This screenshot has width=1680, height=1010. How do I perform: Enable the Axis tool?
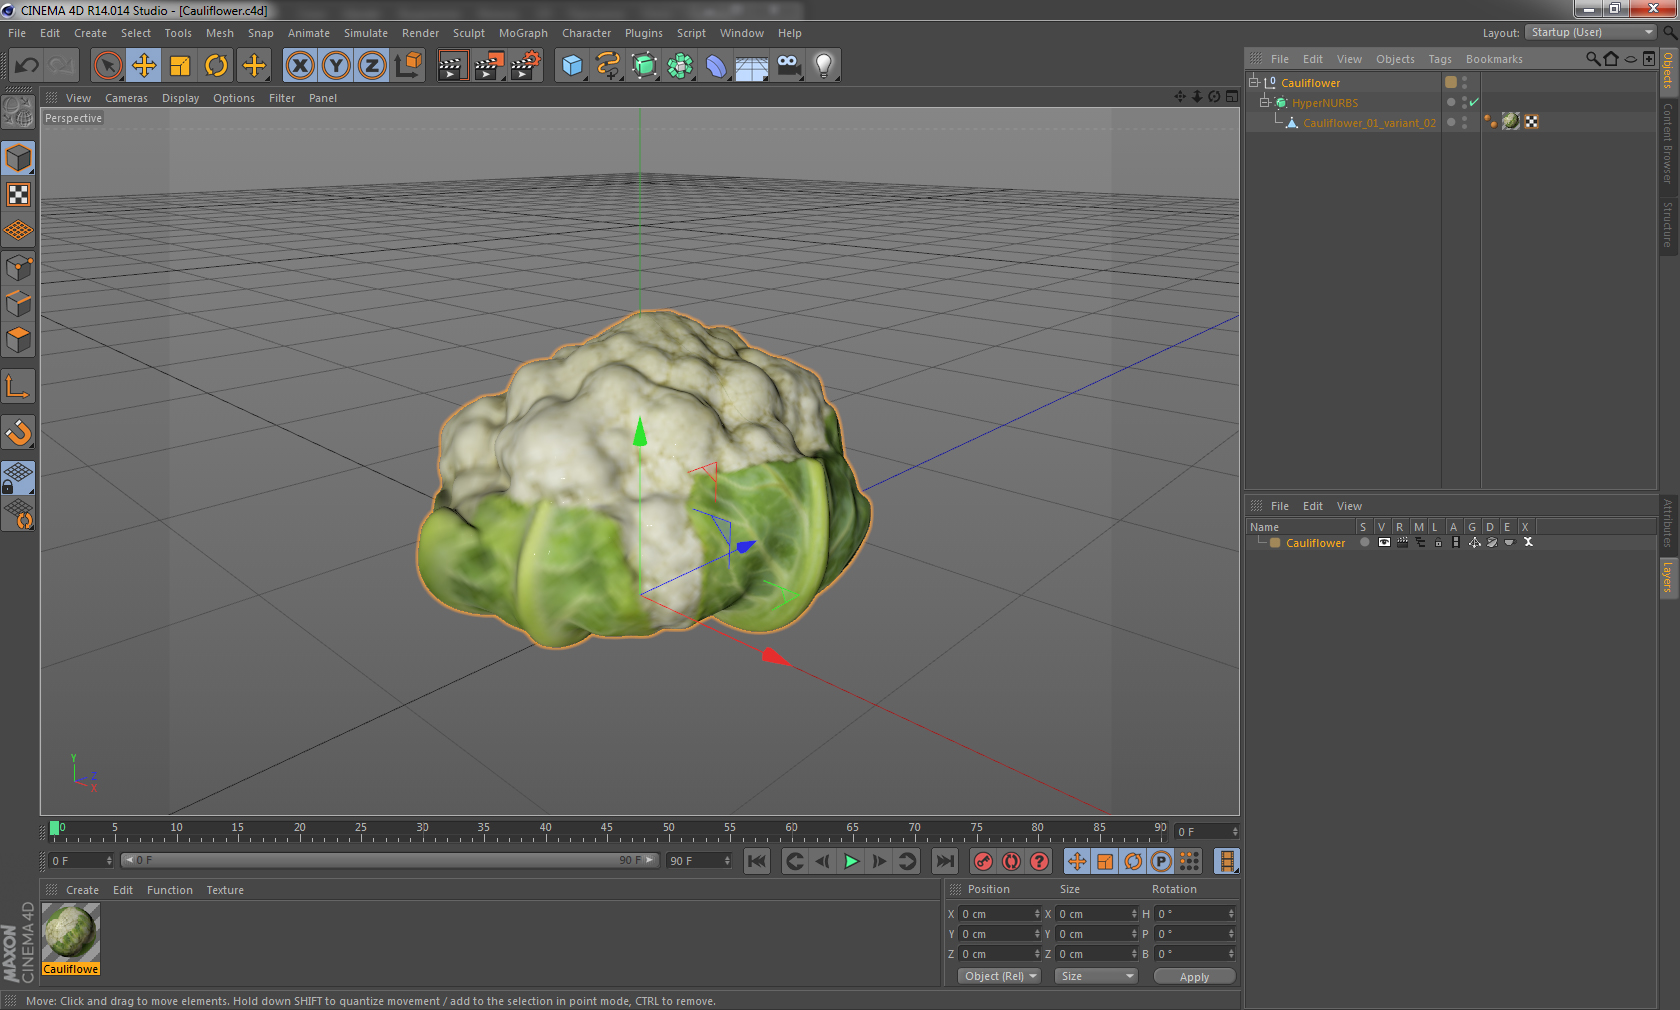tap(18, 387)
